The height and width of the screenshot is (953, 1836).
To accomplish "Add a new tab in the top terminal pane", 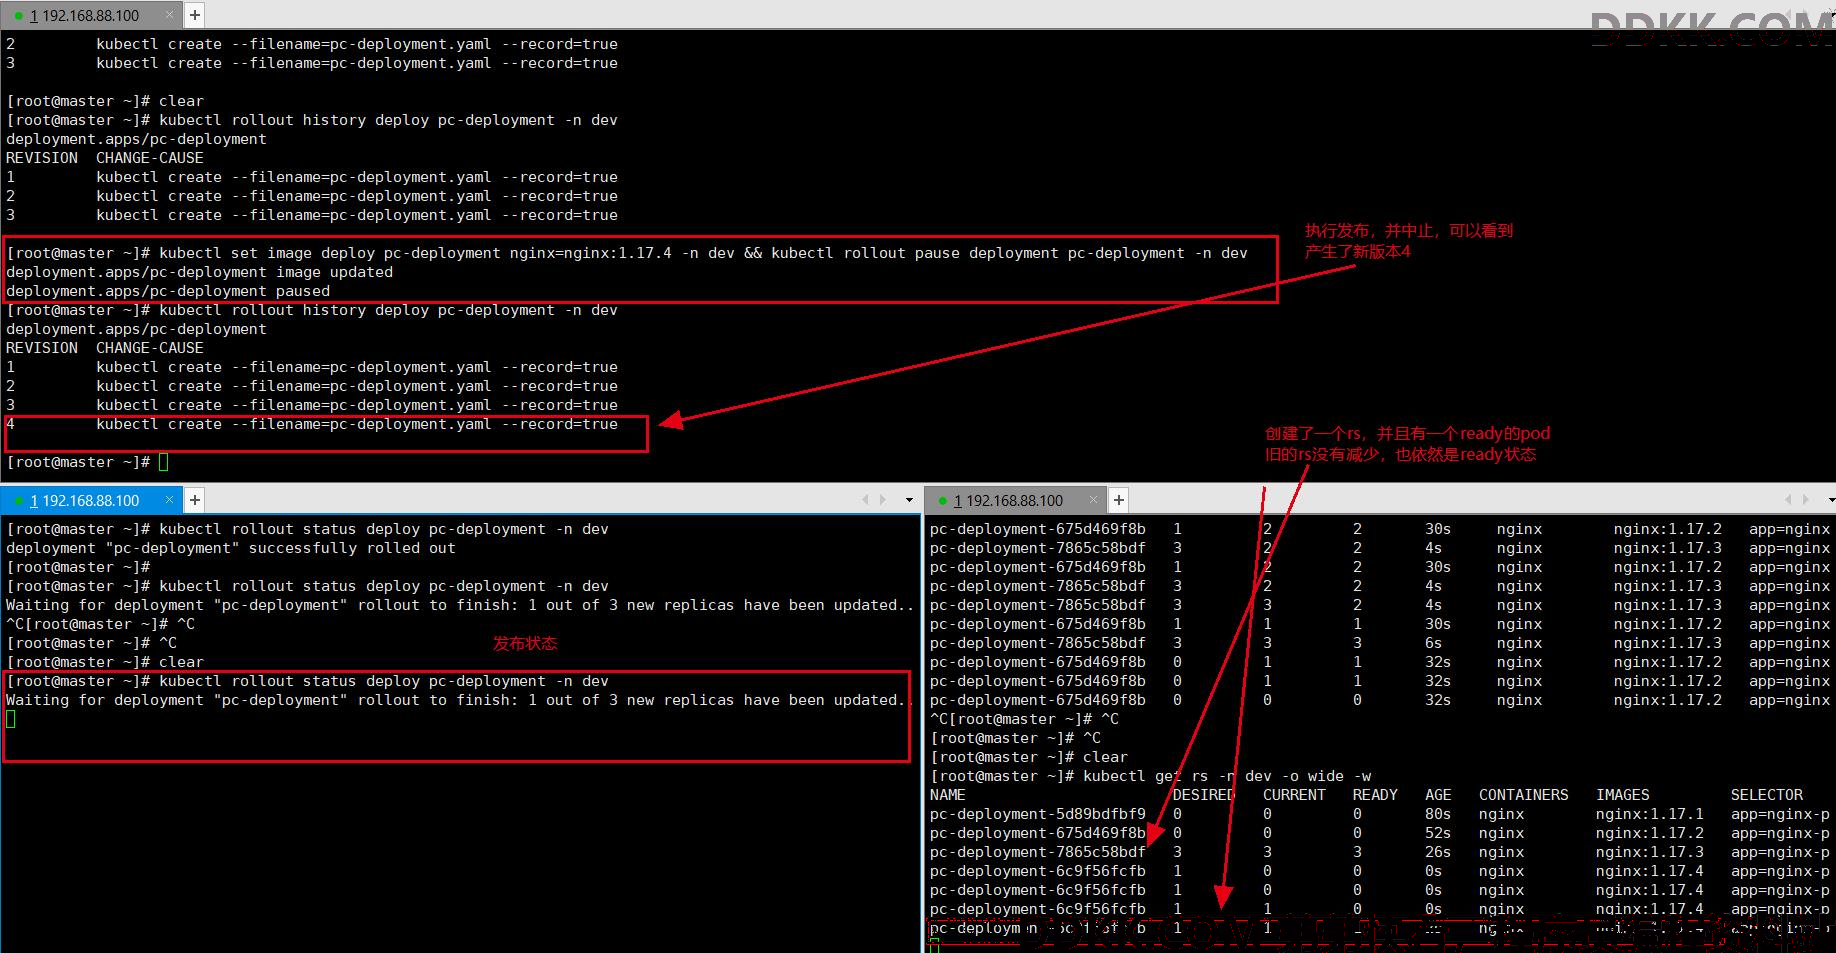I will pos(195,15).
